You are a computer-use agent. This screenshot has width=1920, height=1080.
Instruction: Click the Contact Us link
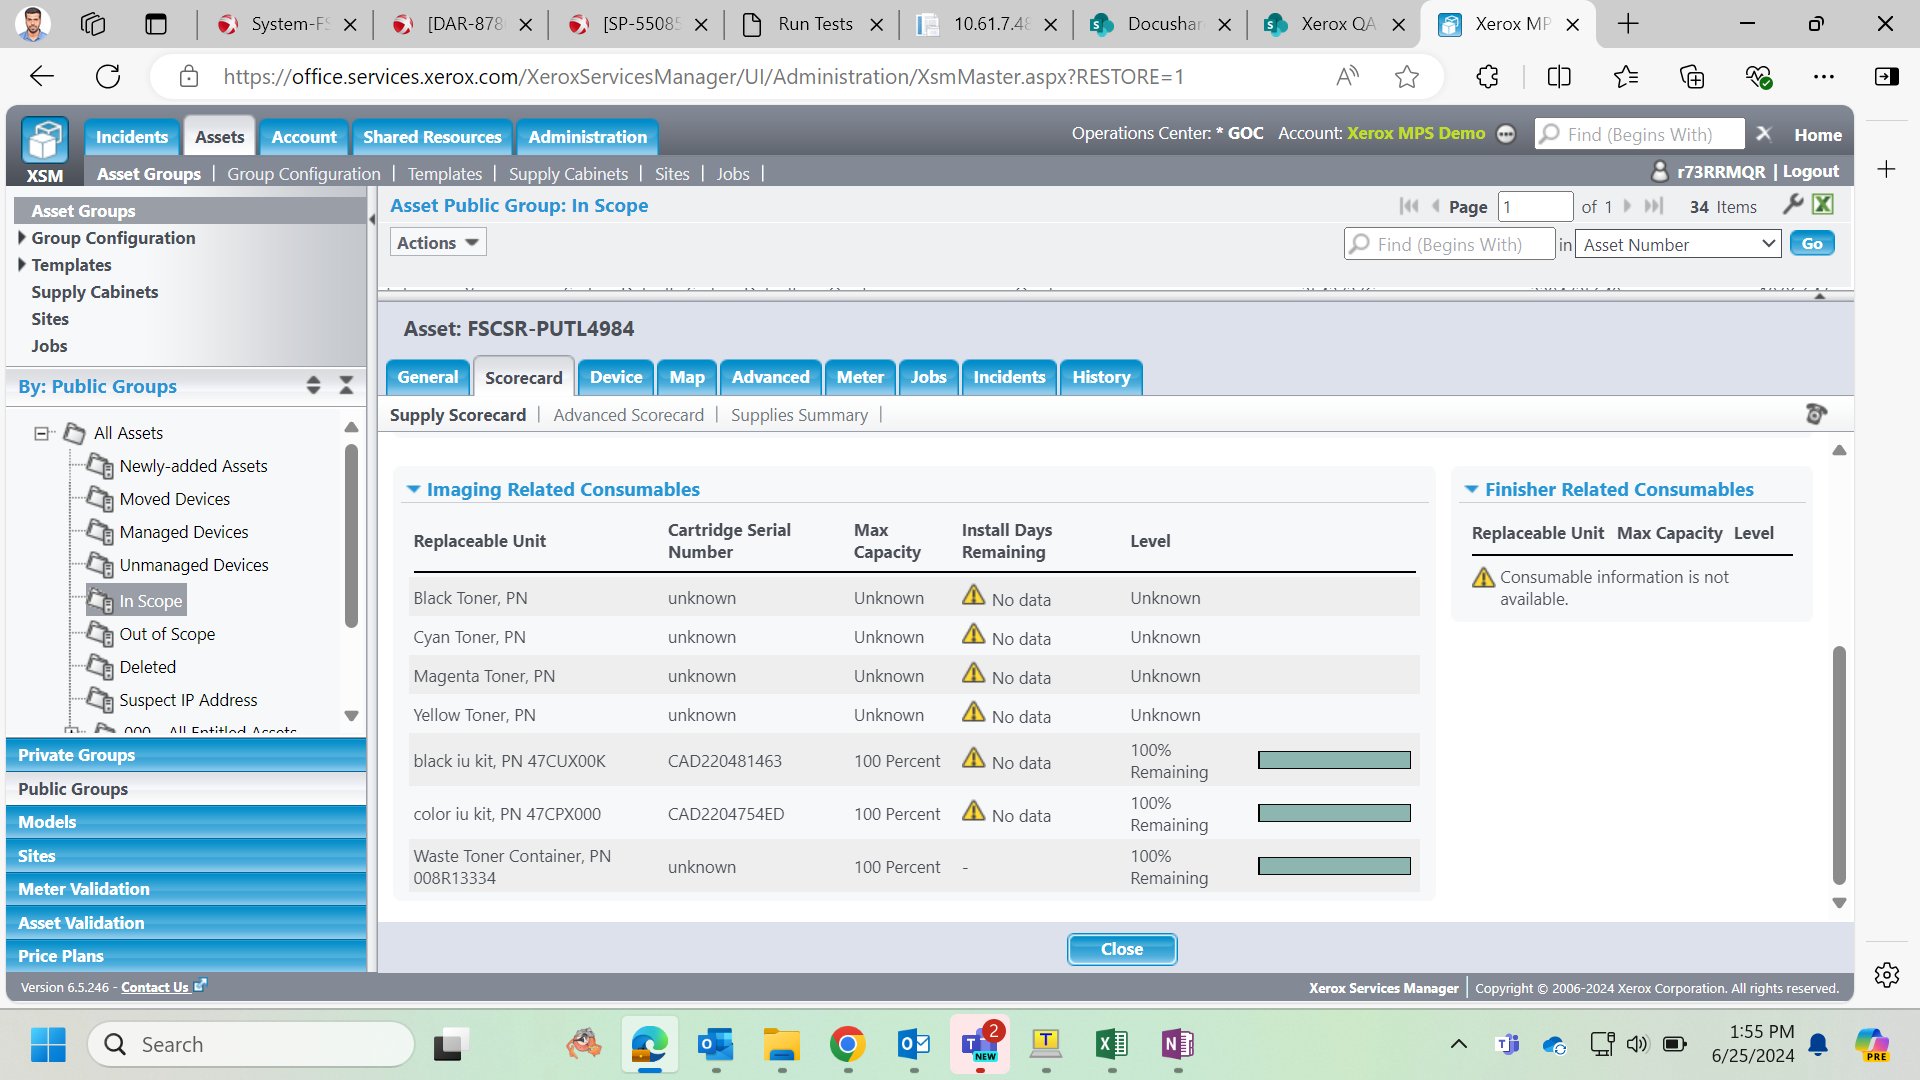pos(155,987)
